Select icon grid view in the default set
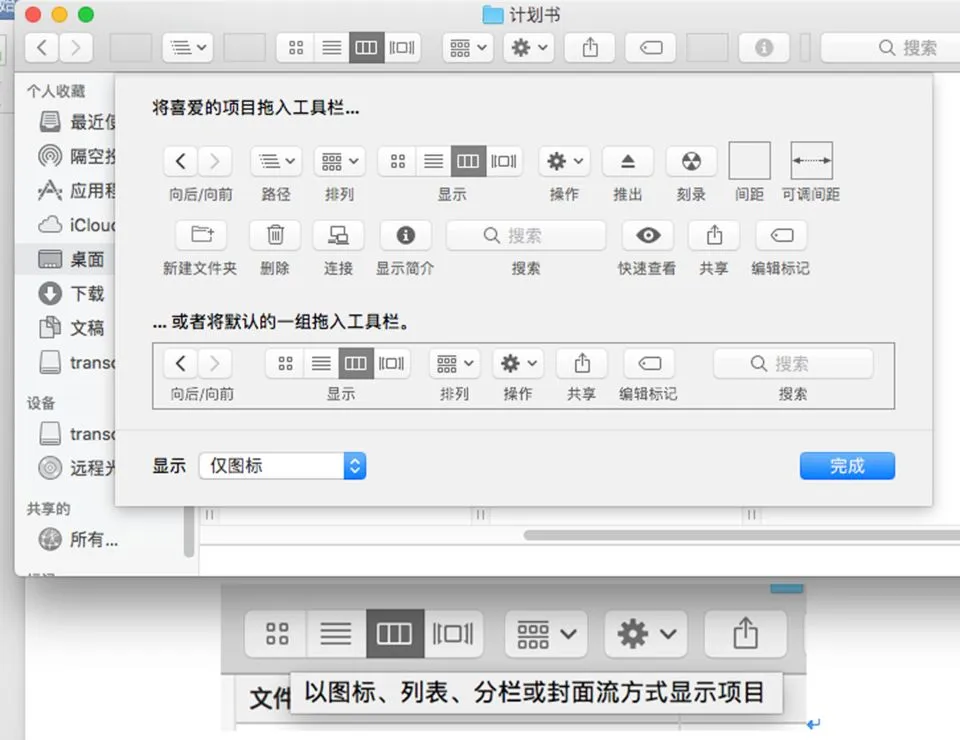 point(285,363)
